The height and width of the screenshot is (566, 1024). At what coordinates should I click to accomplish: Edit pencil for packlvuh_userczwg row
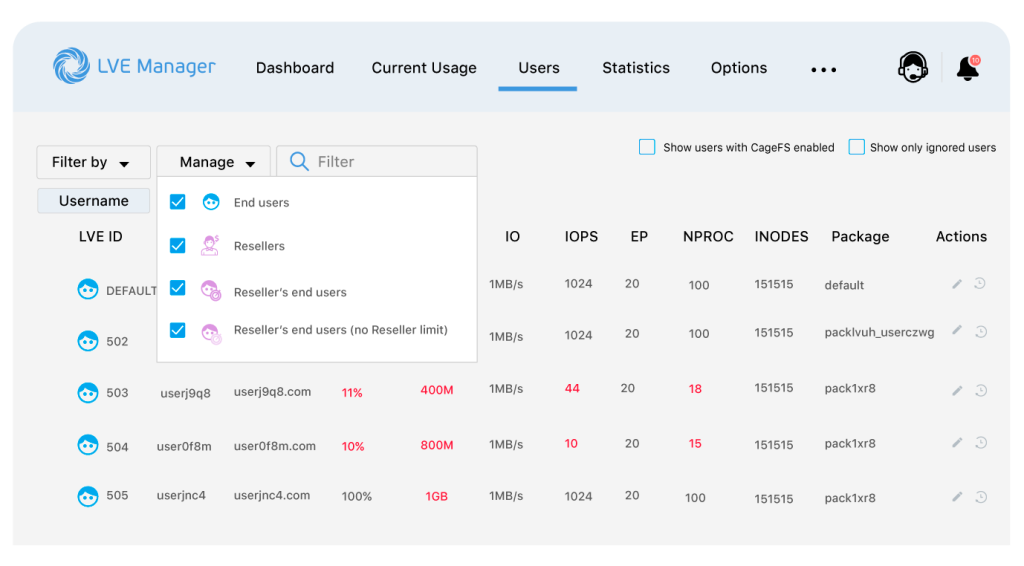click(957, 330)
